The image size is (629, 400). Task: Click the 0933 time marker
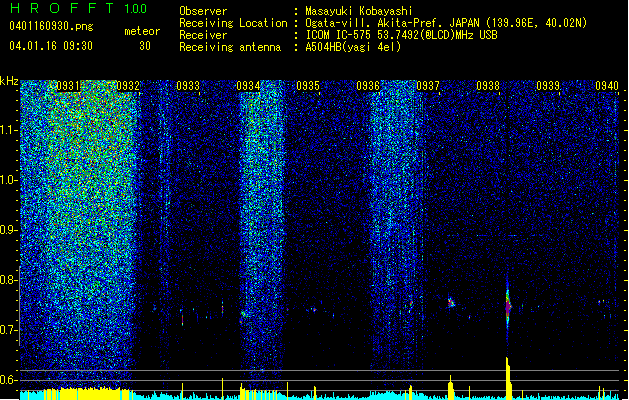point(188,86)
